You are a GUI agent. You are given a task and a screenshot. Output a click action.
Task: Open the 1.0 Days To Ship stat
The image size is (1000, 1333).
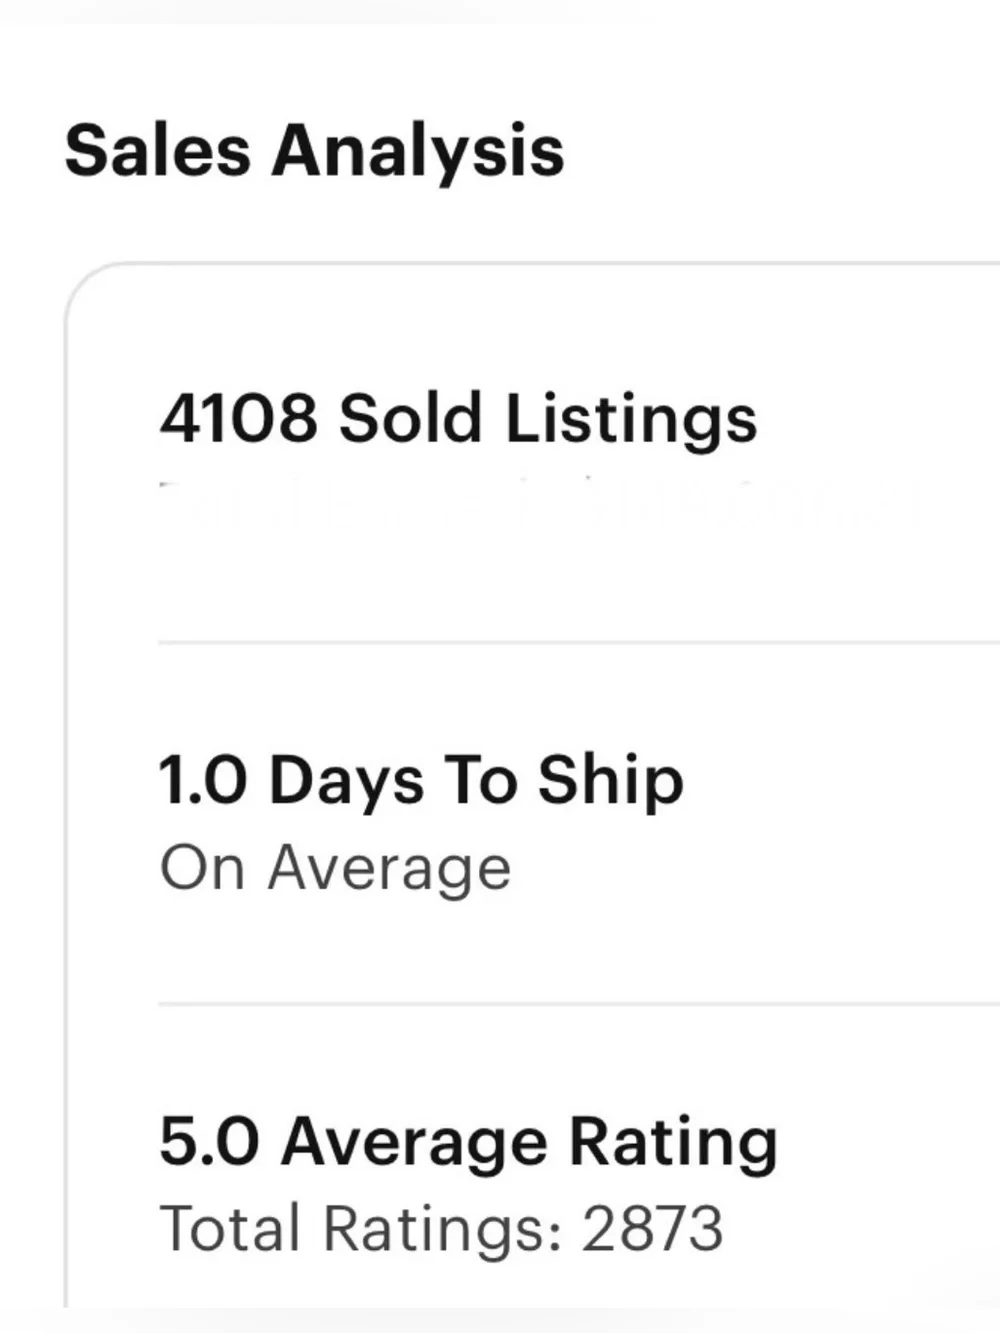421,780
